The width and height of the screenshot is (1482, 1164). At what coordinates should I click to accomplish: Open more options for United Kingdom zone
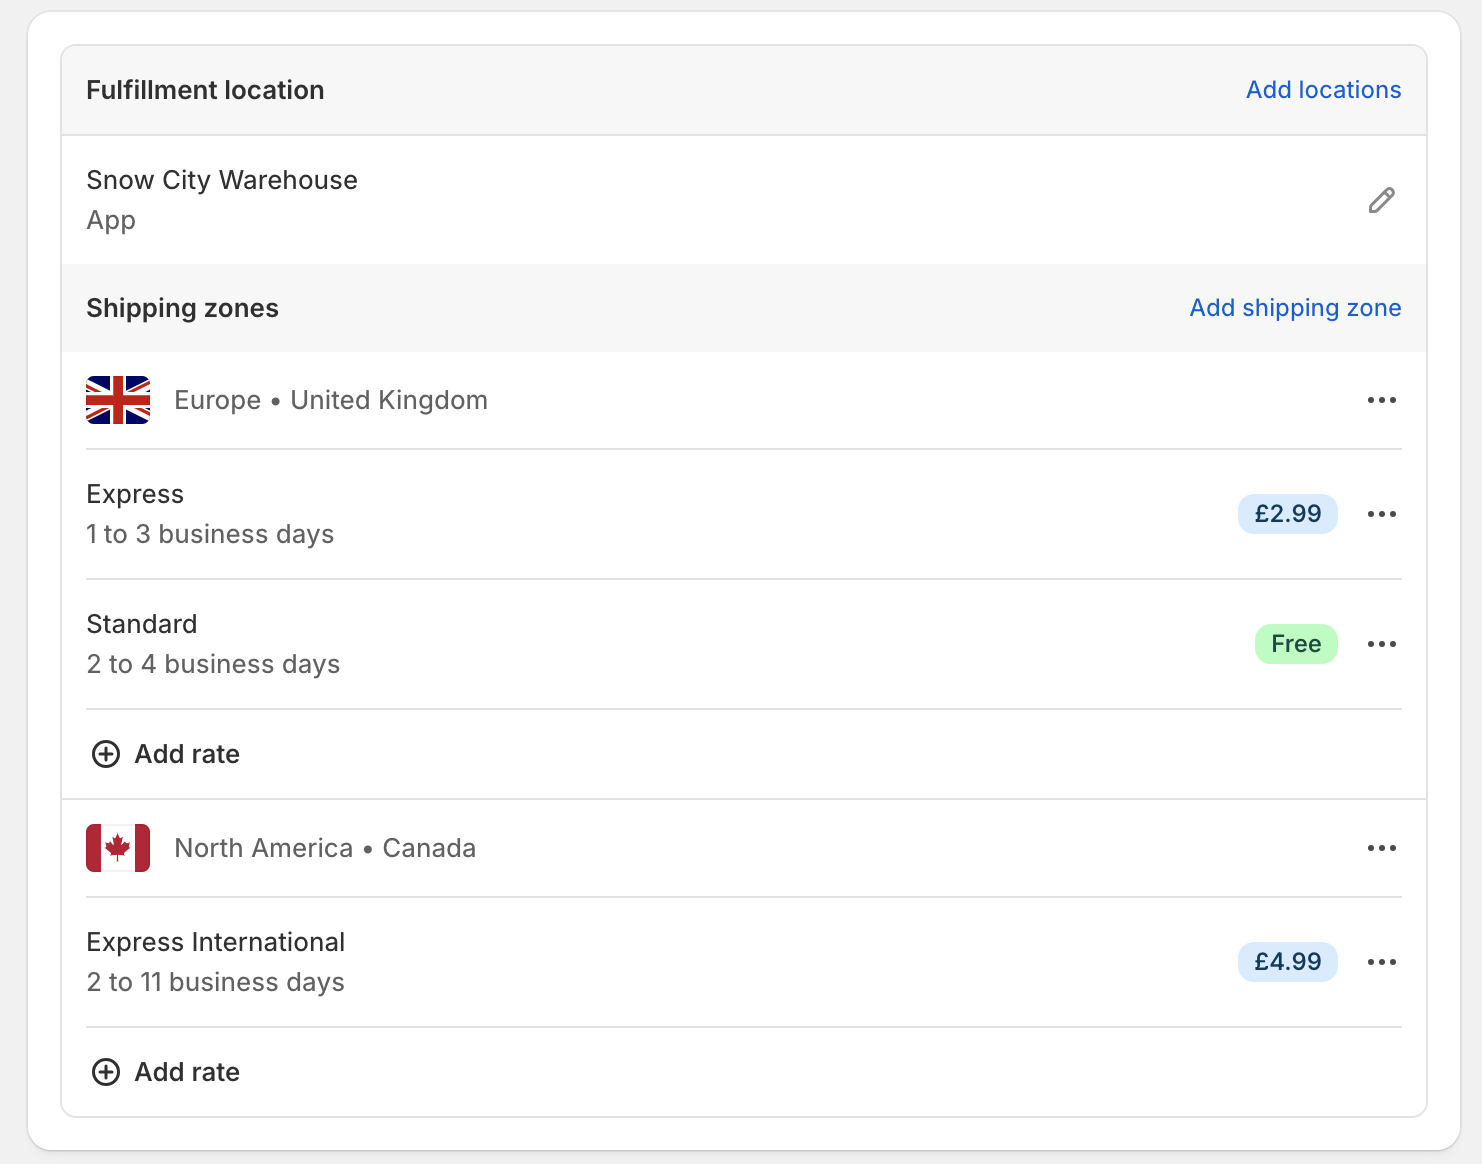click(x=1381, y=400)
